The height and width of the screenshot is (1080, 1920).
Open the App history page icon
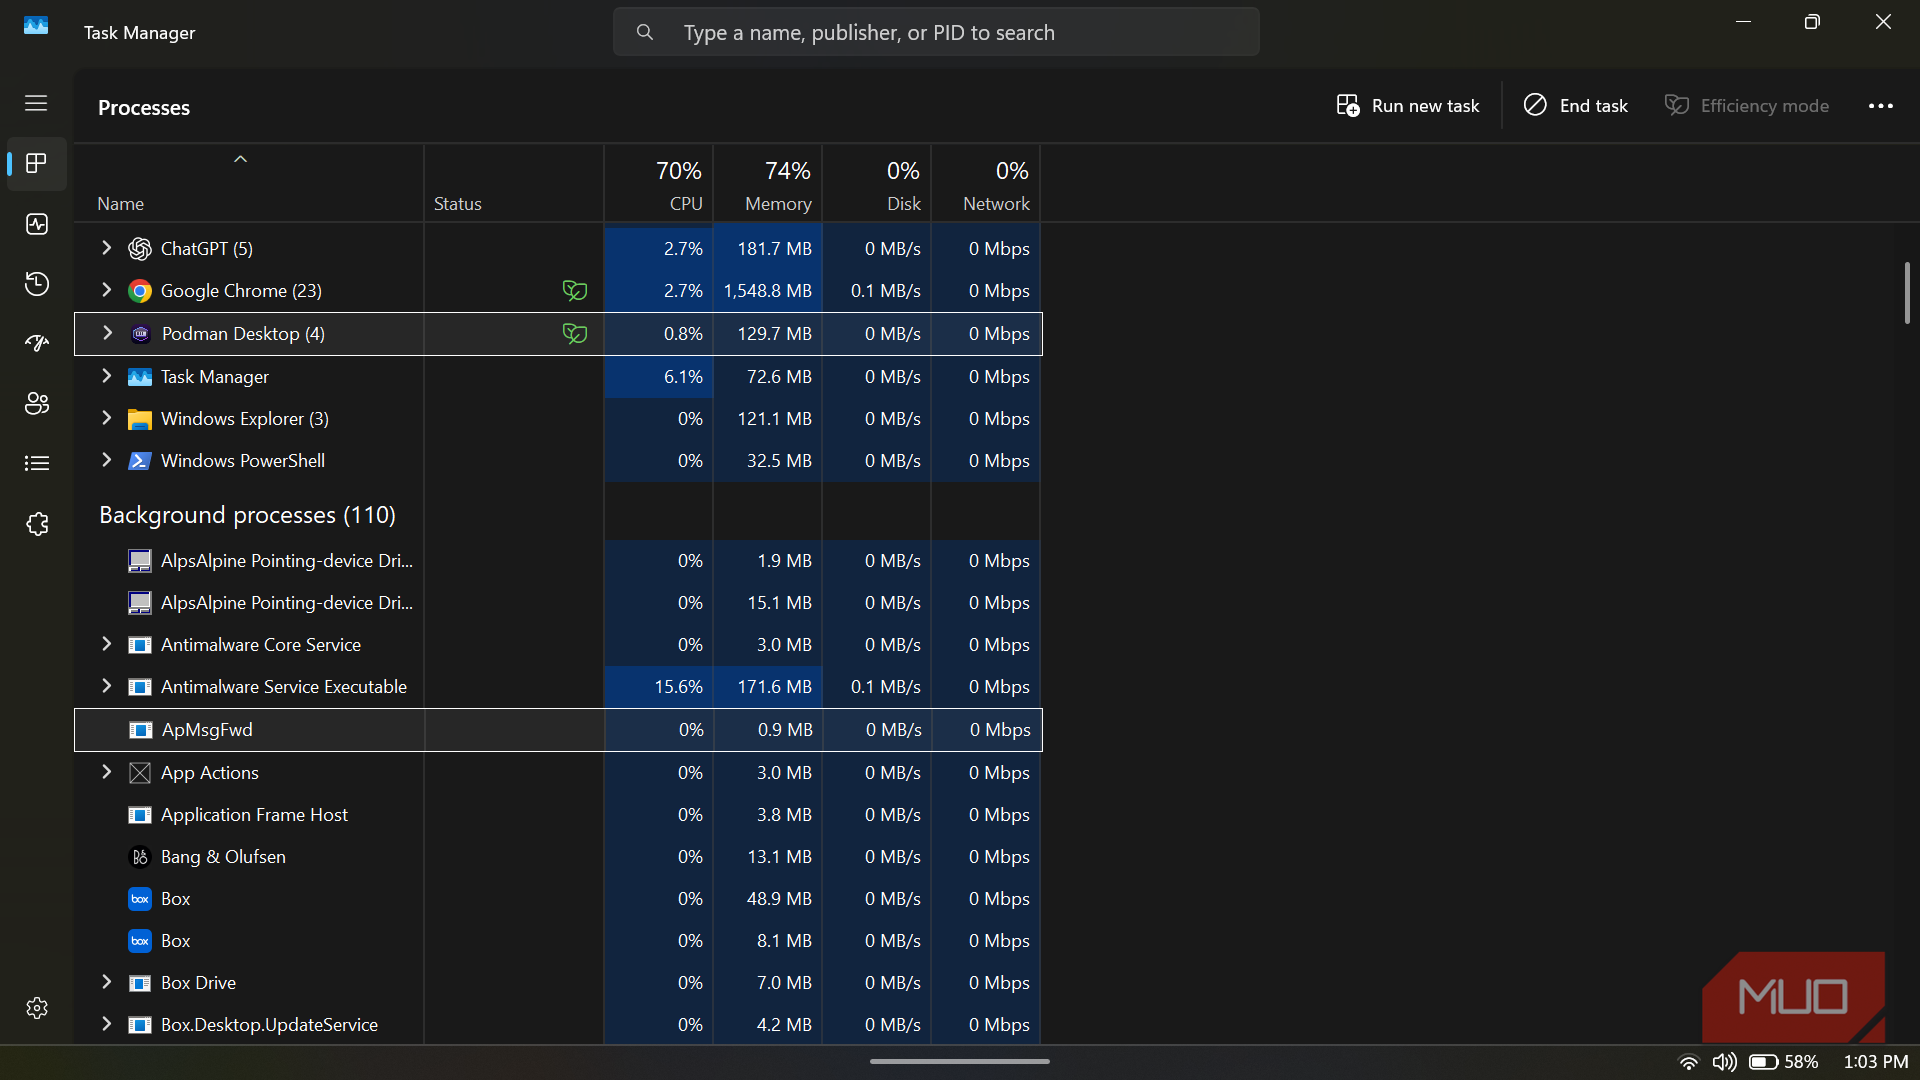point(37,284)
